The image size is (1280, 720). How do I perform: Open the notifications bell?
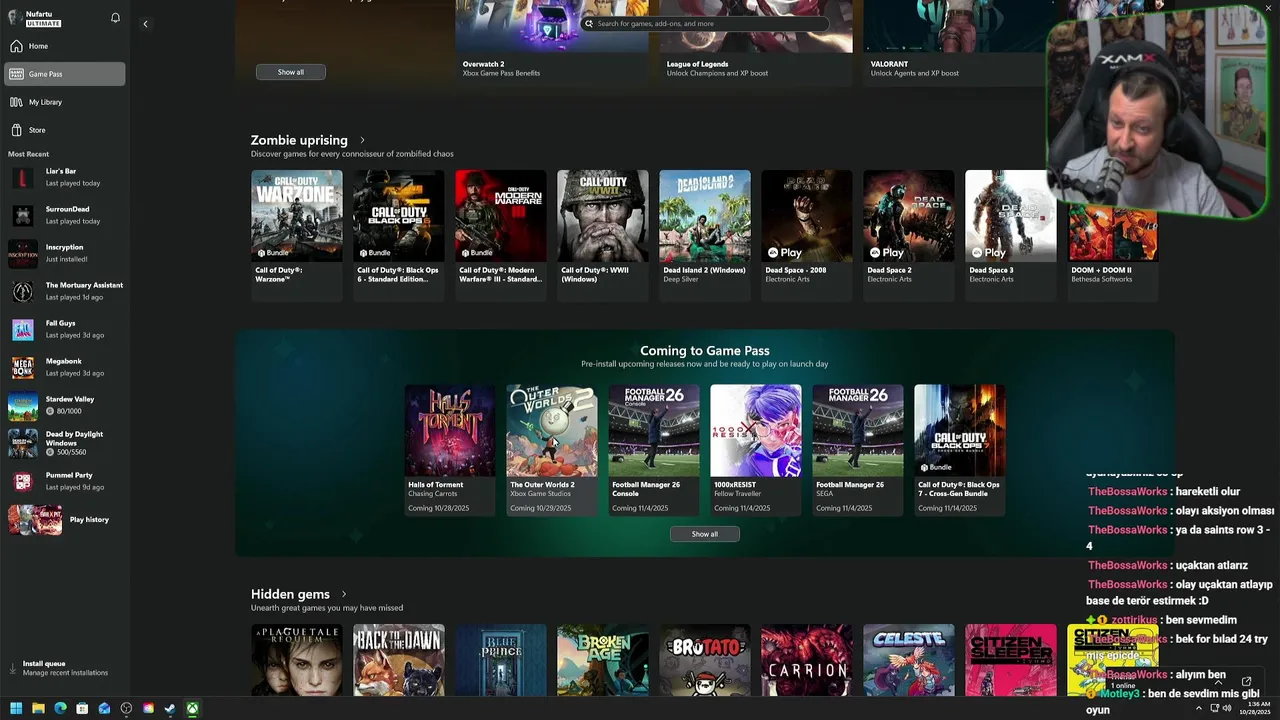(x=115, y=18)
